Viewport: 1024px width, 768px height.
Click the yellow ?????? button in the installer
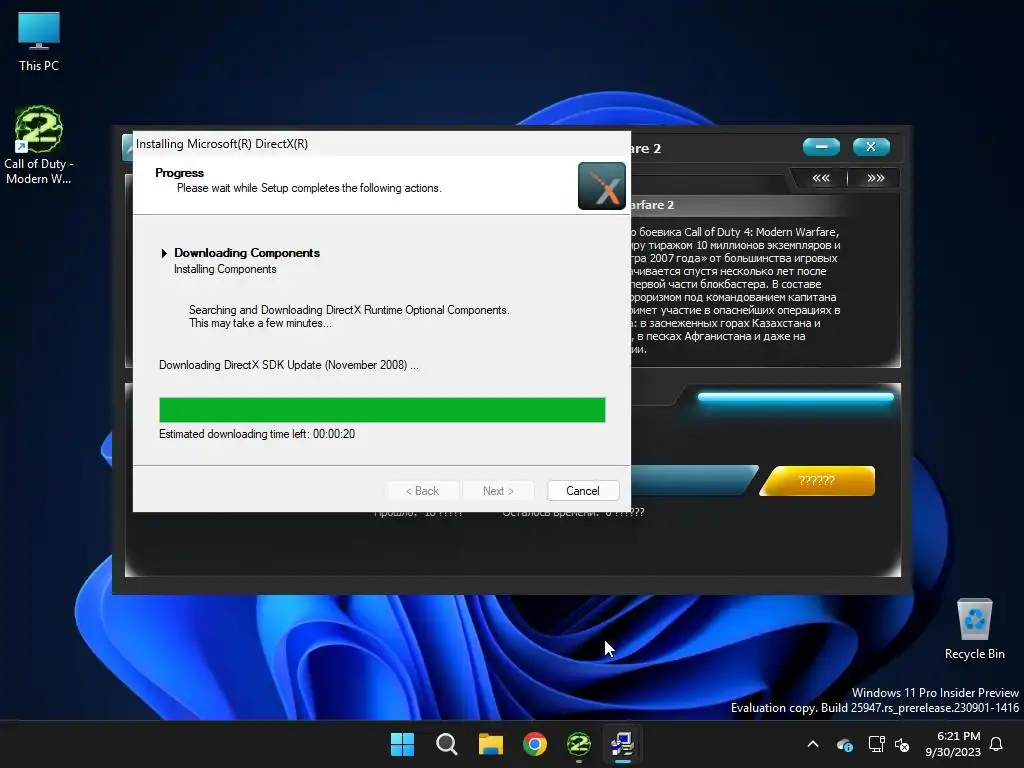817,481
